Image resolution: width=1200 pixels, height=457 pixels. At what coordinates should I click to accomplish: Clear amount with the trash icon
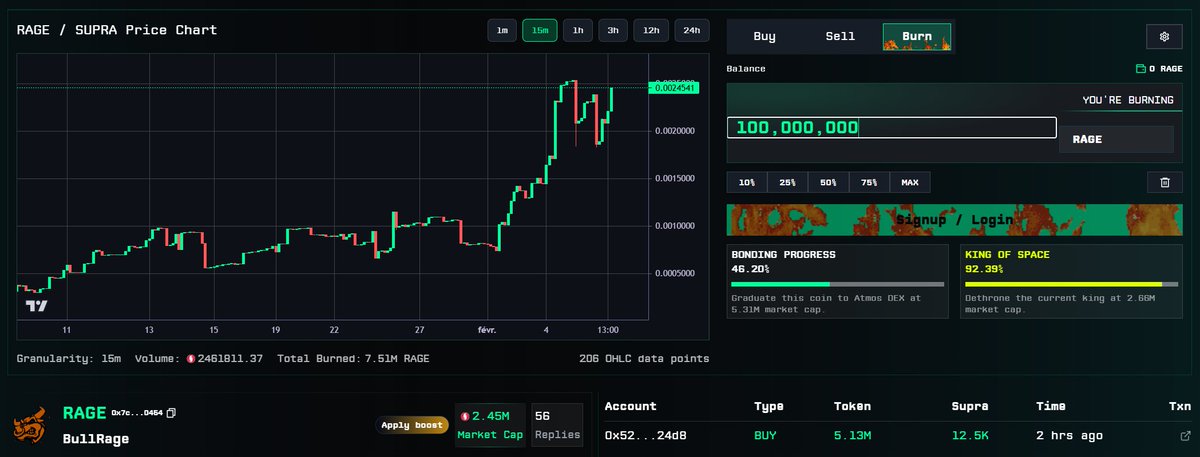point(1164,182)
